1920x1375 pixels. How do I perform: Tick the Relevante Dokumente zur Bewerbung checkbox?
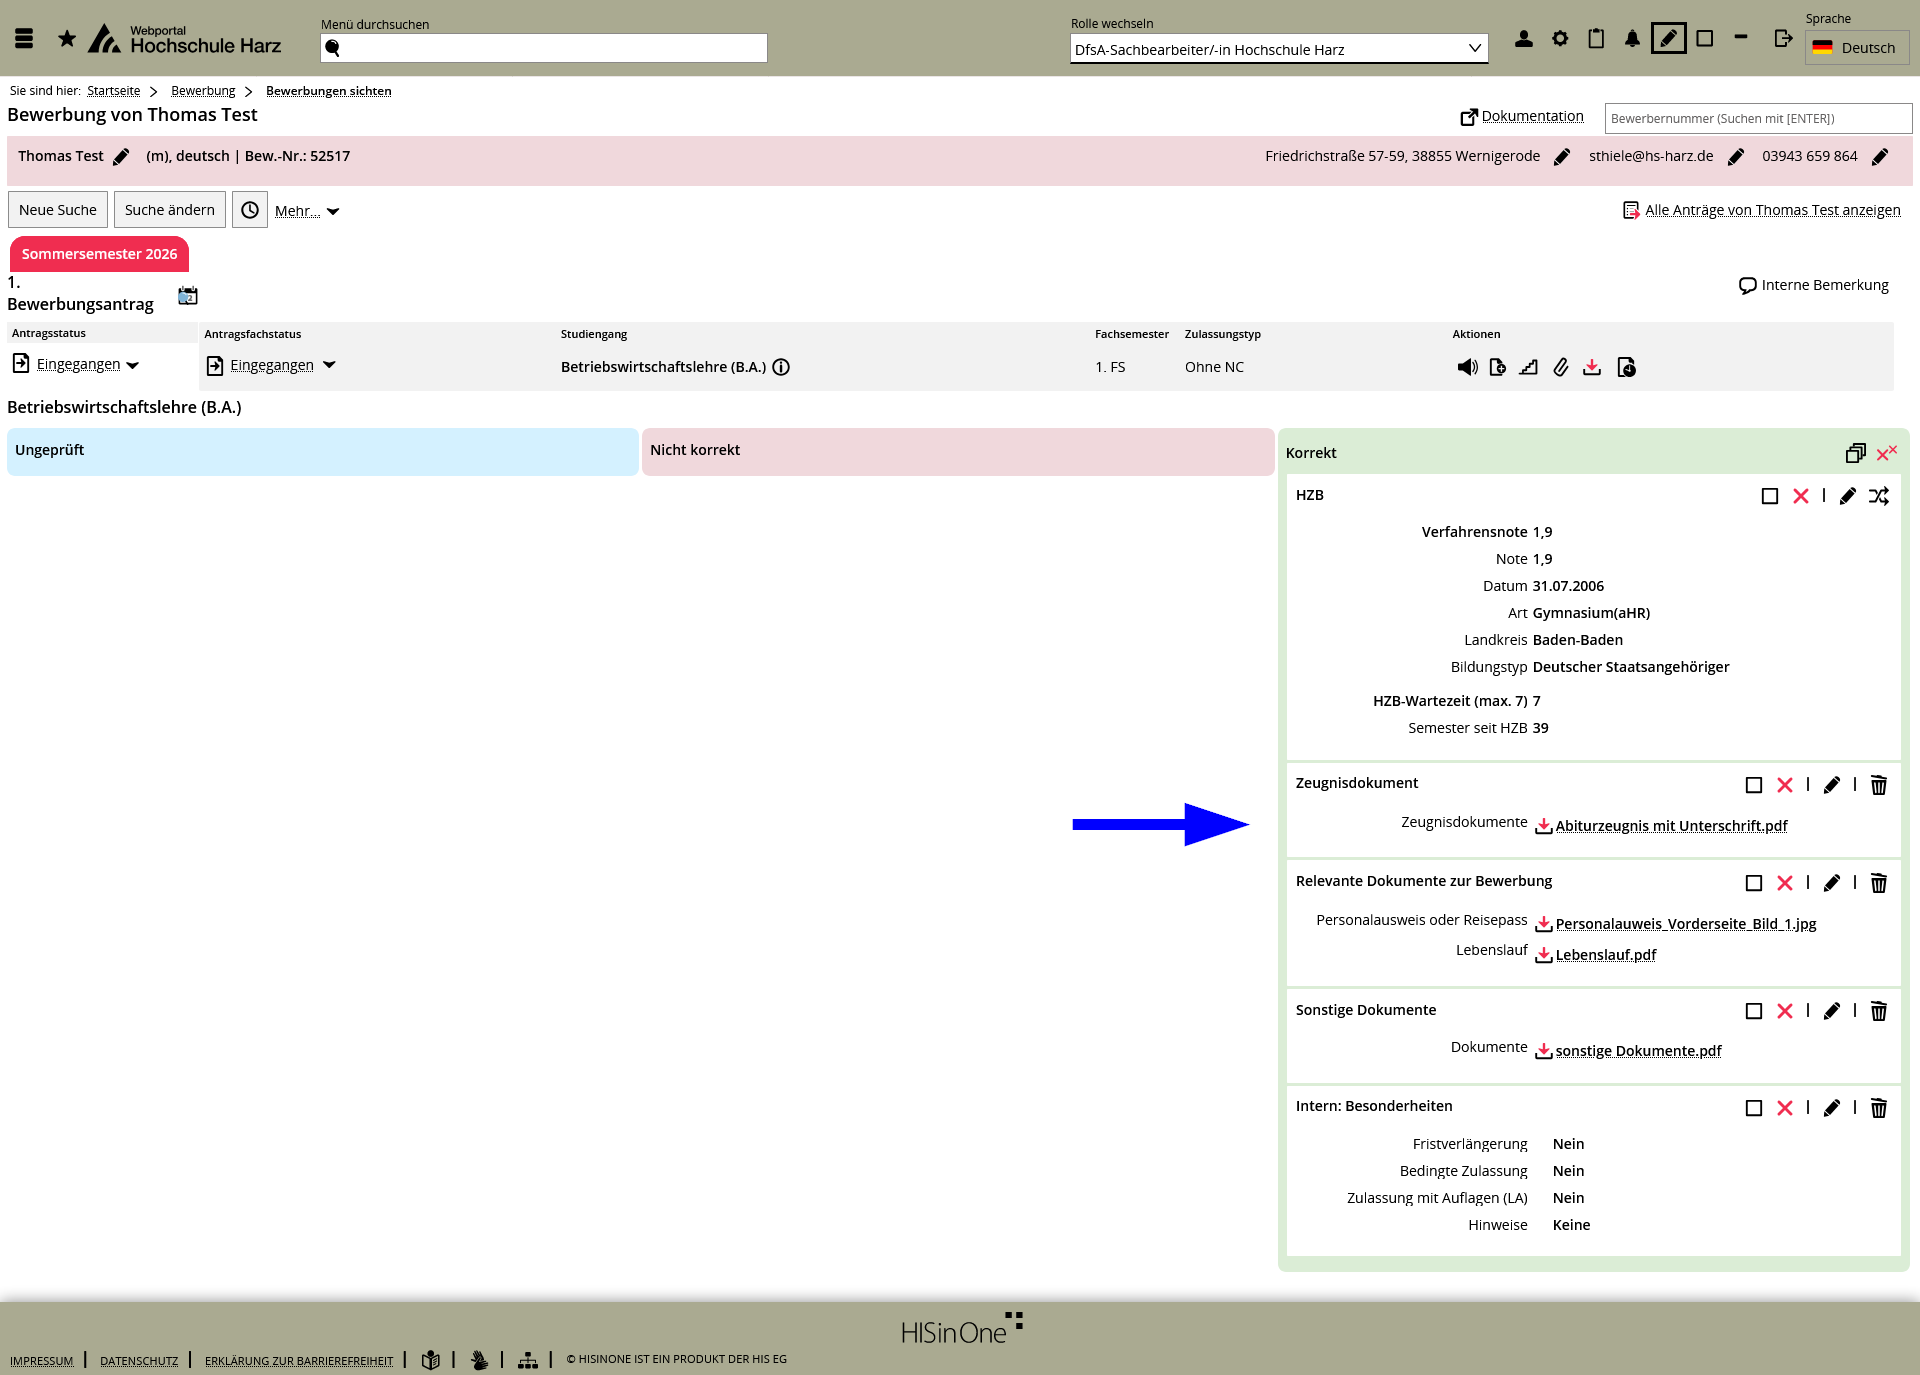tap(1754, 883)
